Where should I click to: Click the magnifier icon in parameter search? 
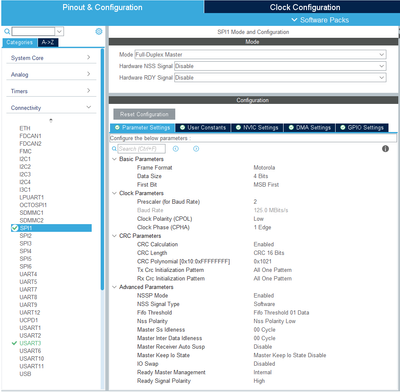(114, 149)
